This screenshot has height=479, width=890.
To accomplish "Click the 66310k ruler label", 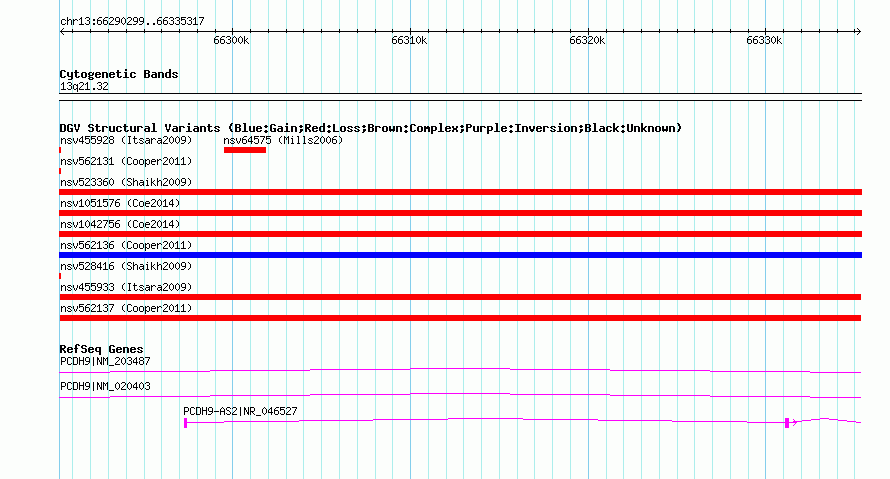I will click(x=409, y=40).
